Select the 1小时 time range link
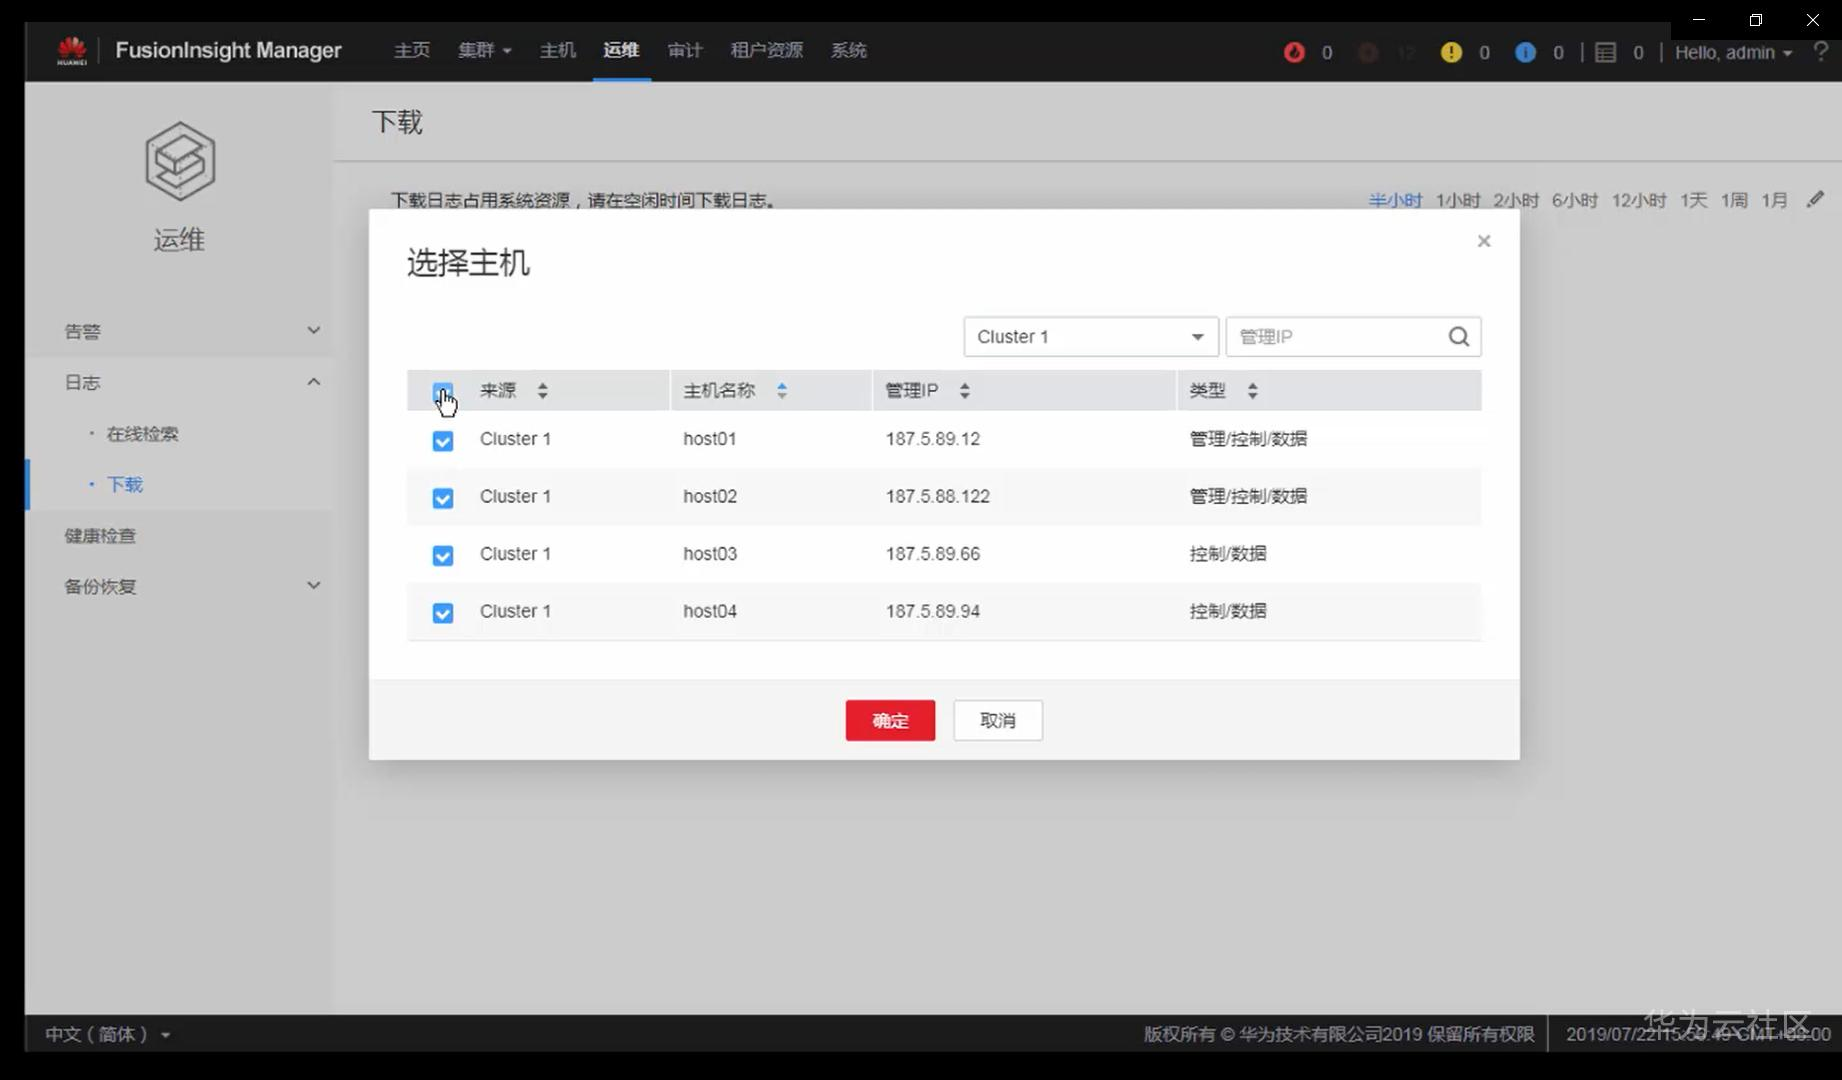 (x=1458, y=200)
